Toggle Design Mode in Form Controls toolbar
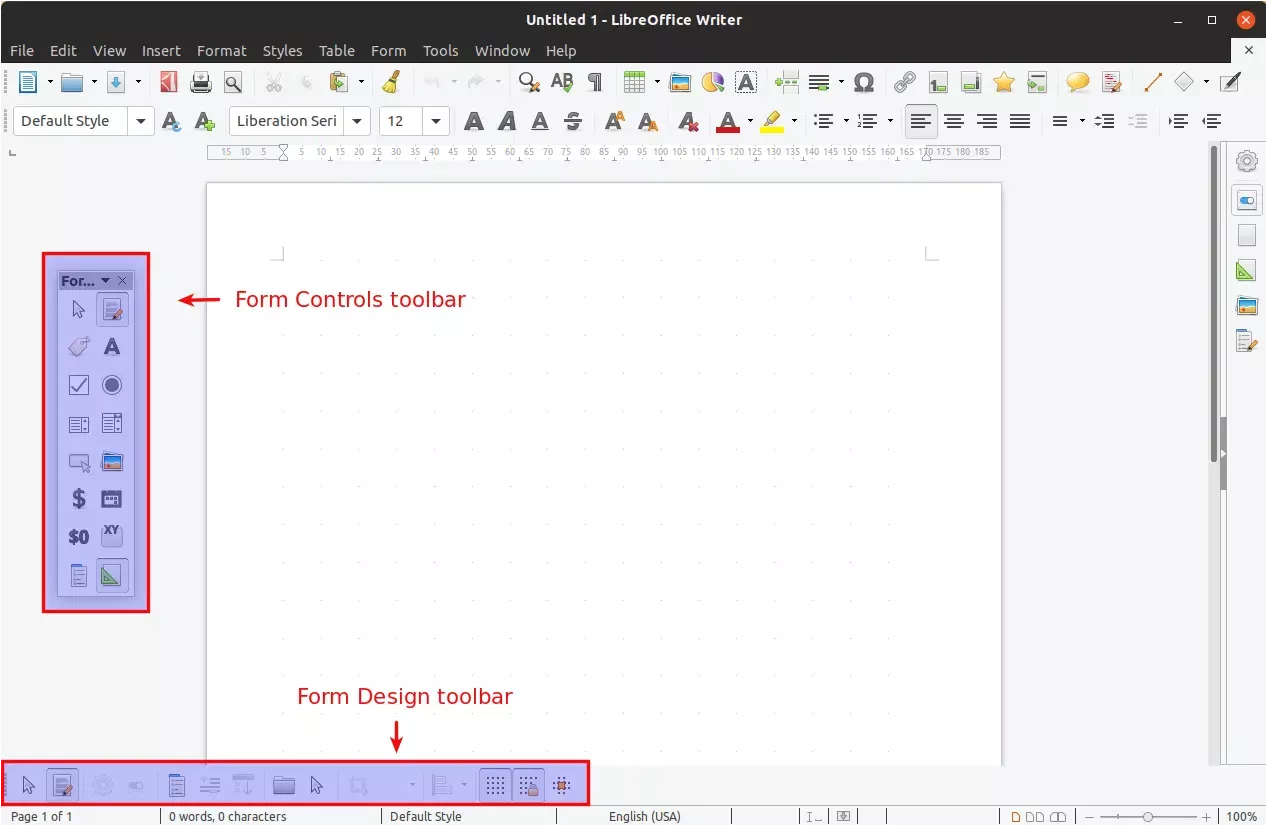The width and height of the screenshot is (1266, 825). pos(112,309)
